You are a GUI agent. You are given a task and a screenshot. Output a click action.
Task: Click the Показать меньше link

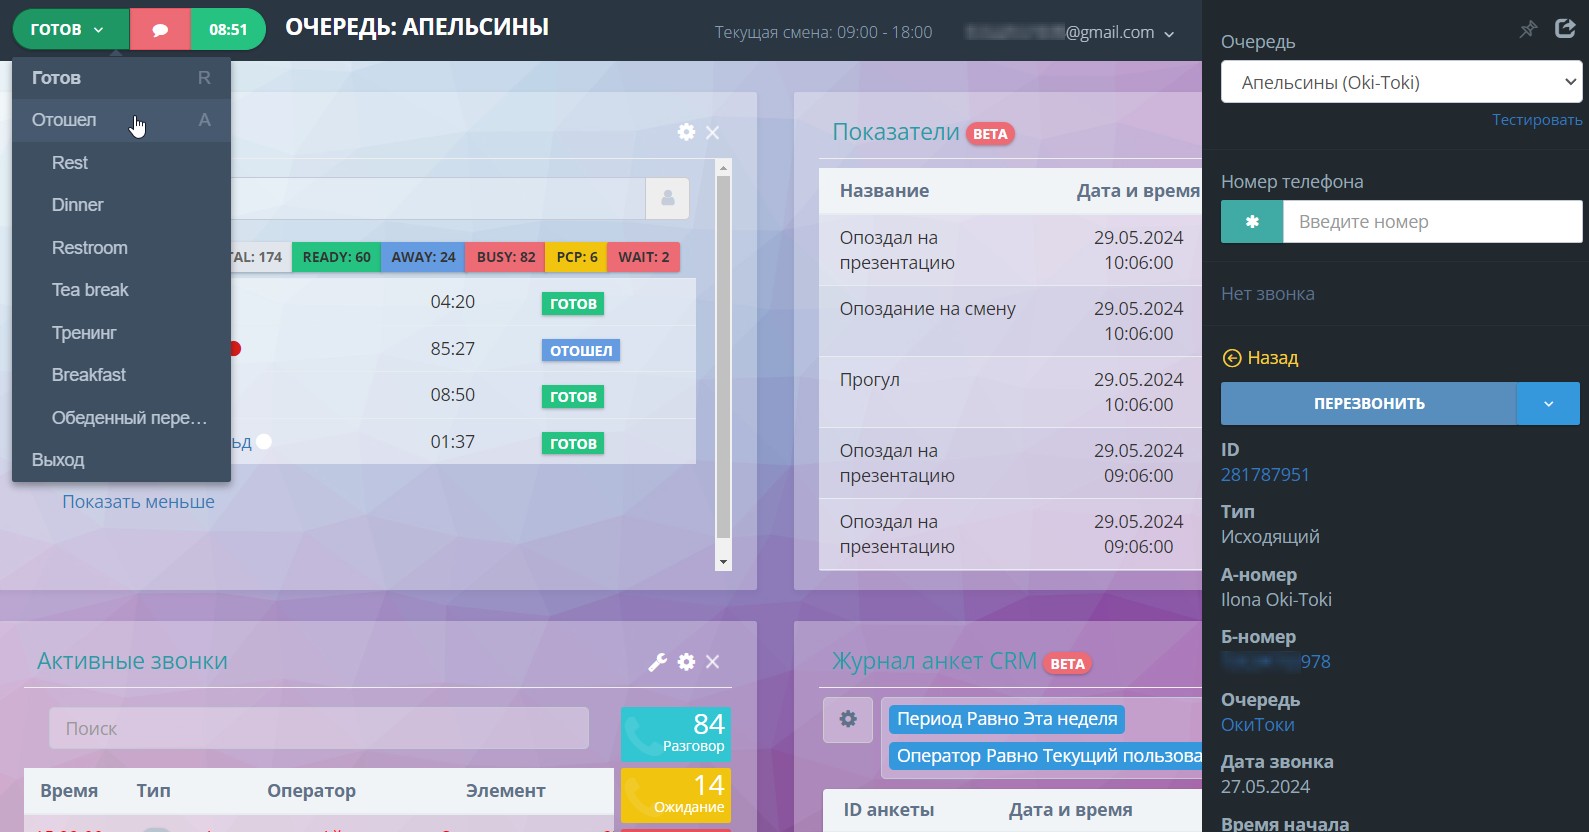point(139,502)
